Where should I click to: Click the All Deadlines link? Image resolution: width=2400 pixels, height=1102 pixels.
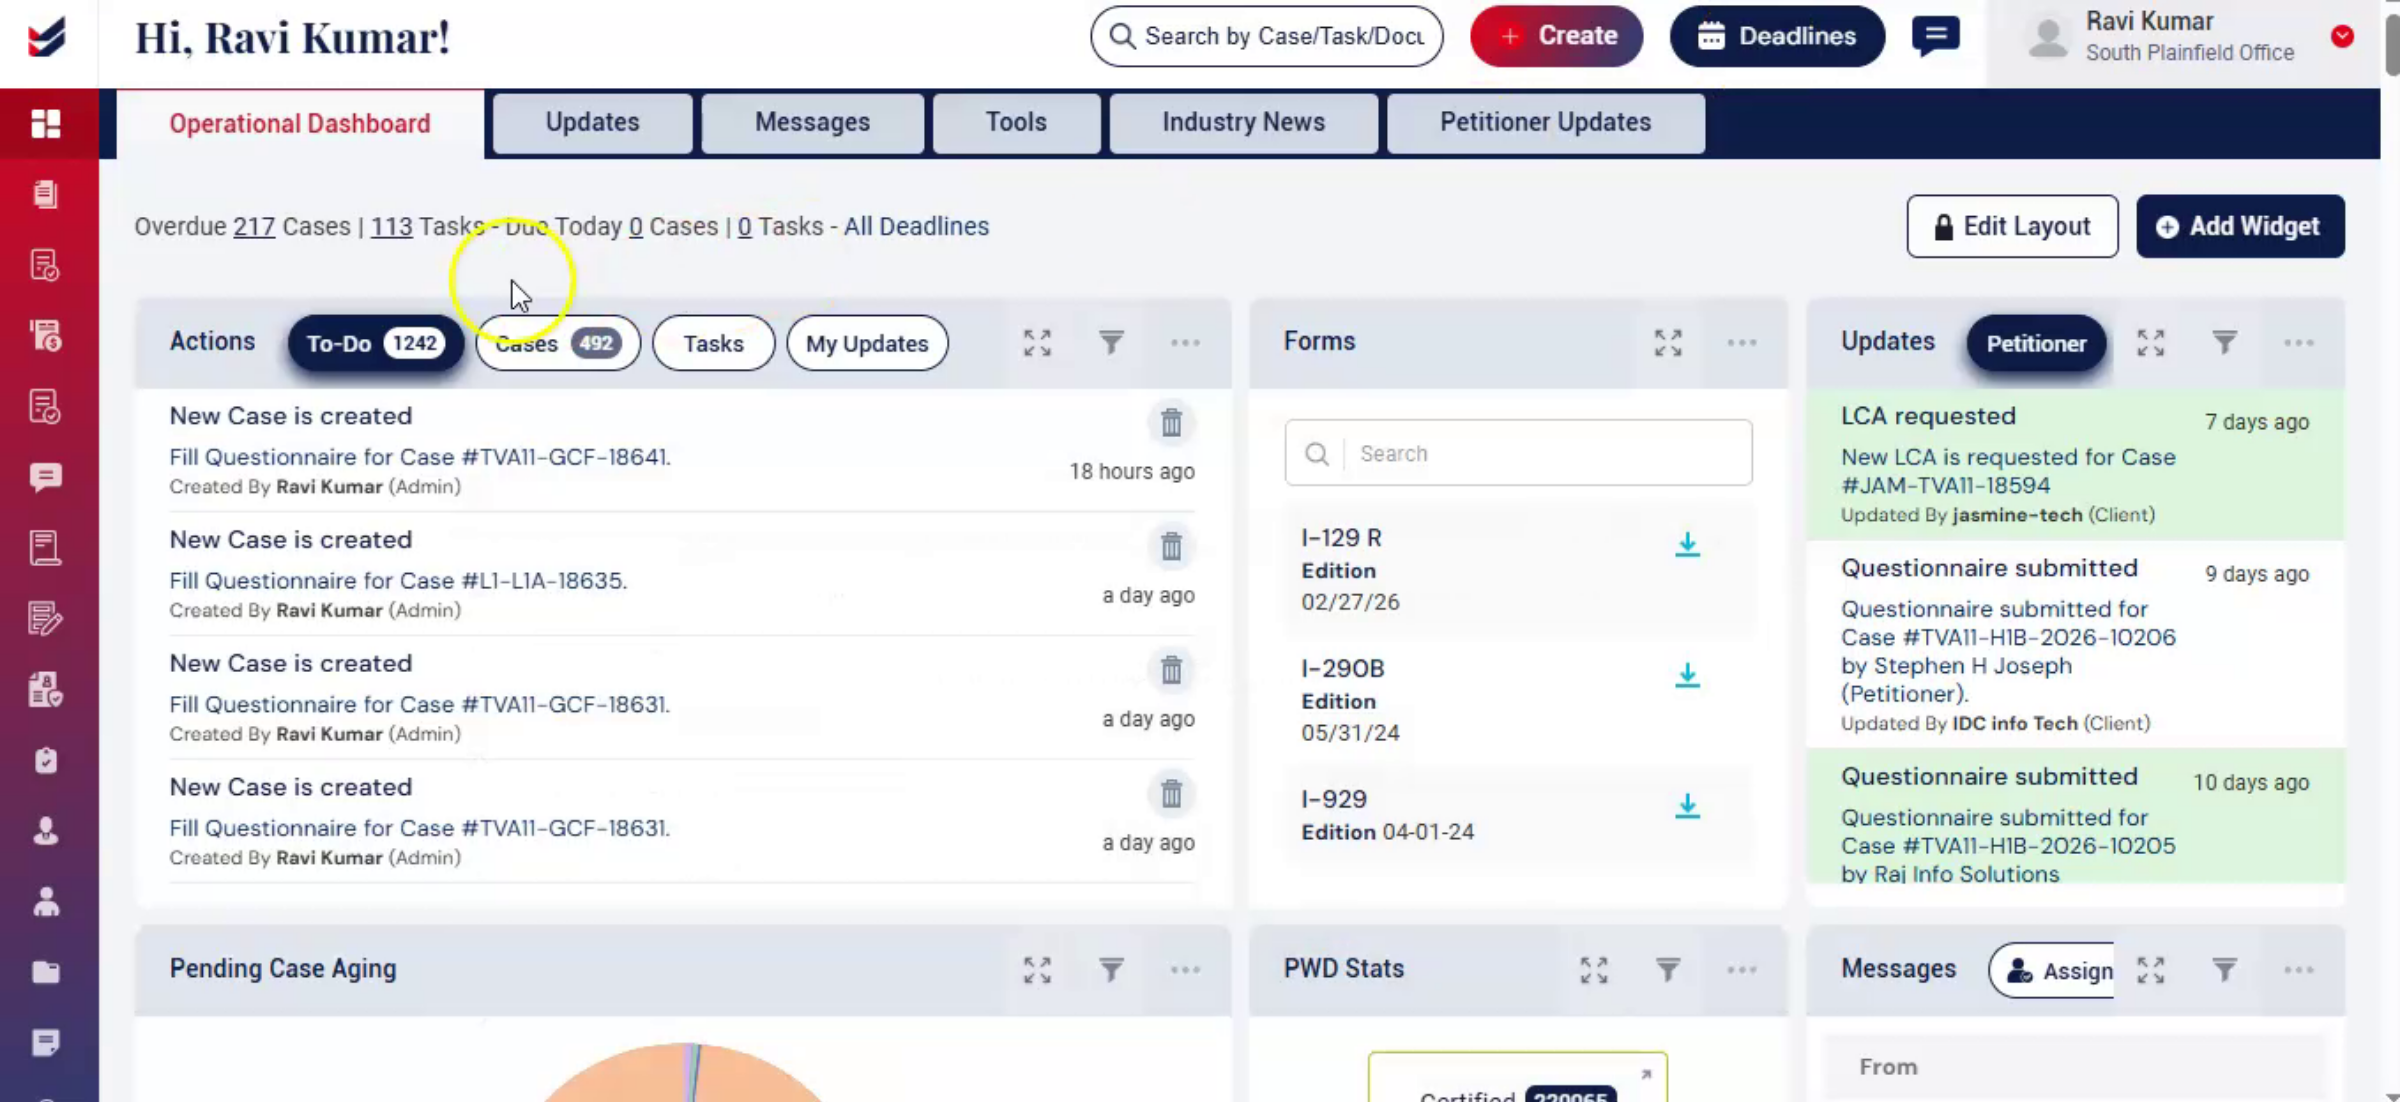[x=916, y=227]
